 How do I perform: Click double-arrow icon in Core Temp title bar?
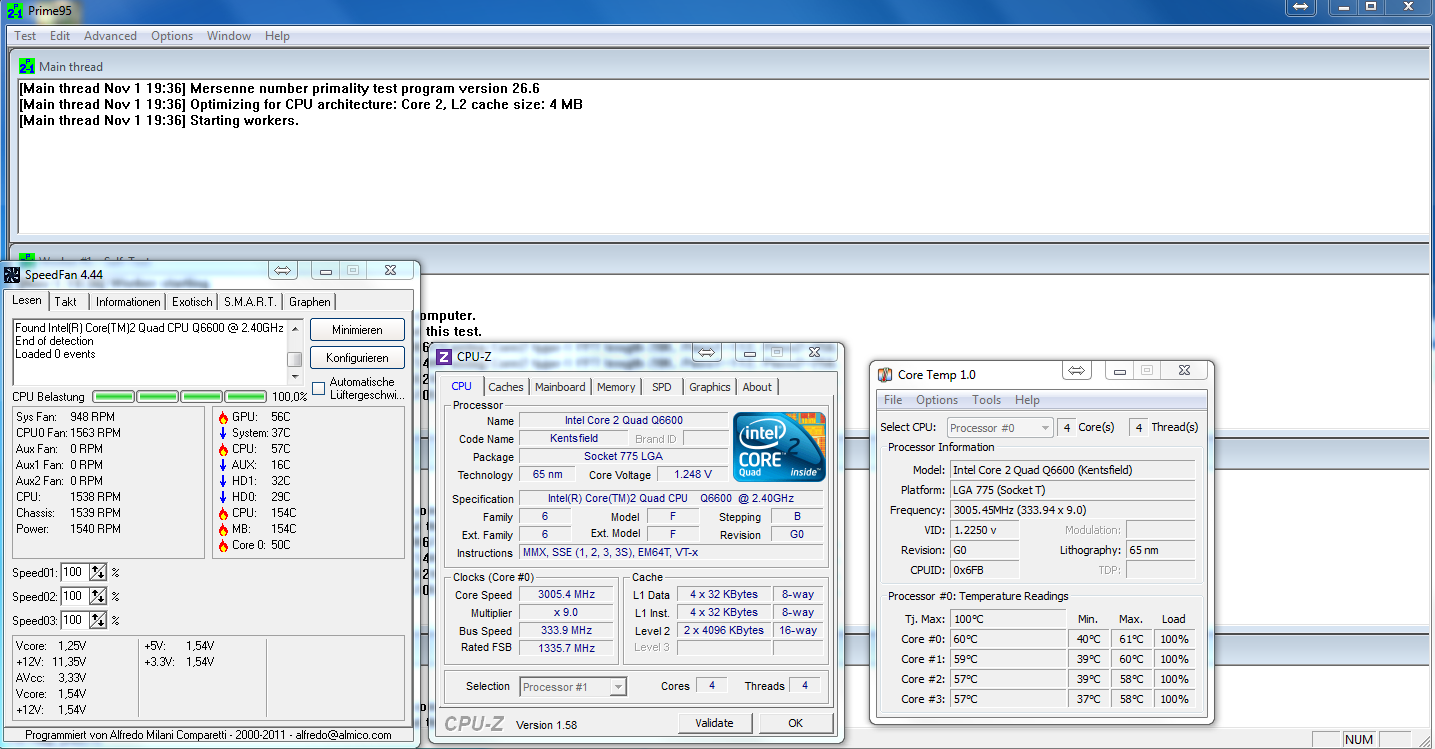click(x=1076, y=370)
